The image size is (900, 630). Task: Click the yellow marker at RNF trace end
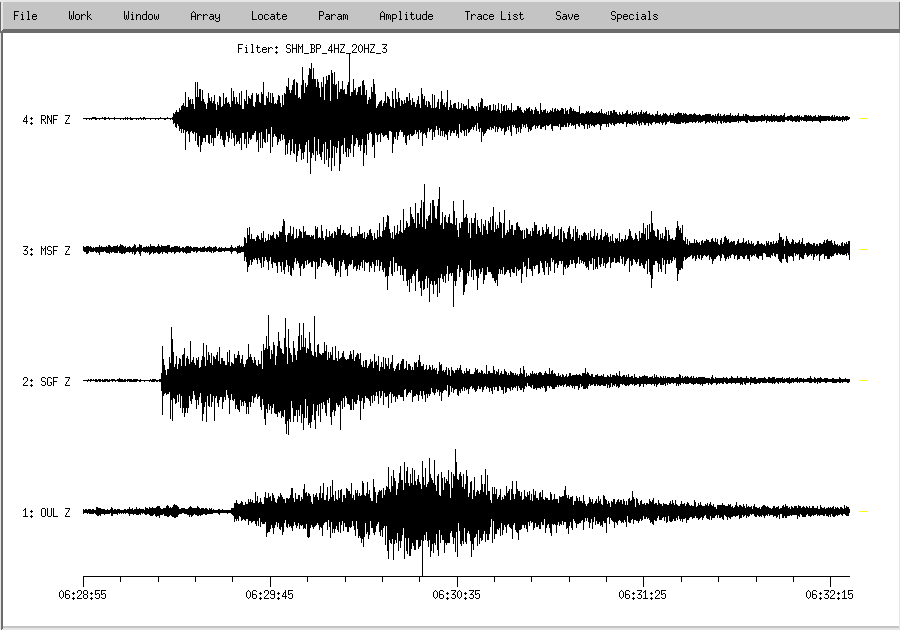tap(864, 119)
